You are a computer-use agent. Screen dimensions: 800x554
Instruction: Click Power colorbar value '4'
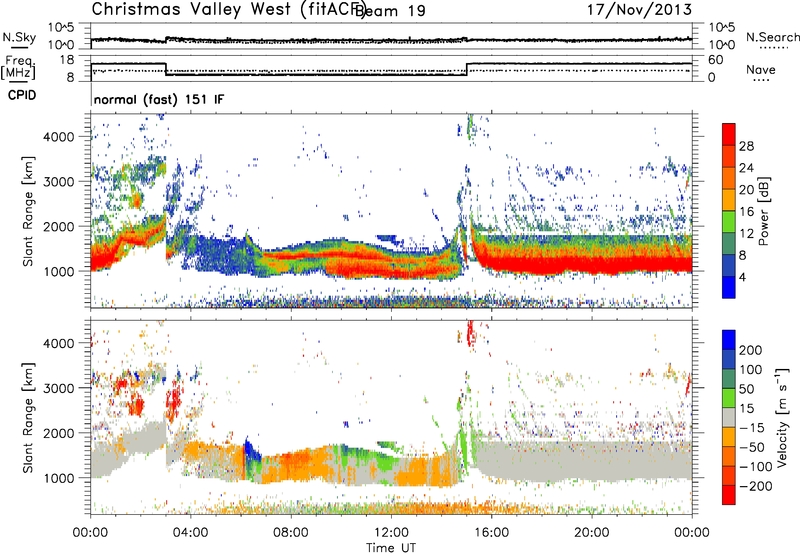[742, 277]
